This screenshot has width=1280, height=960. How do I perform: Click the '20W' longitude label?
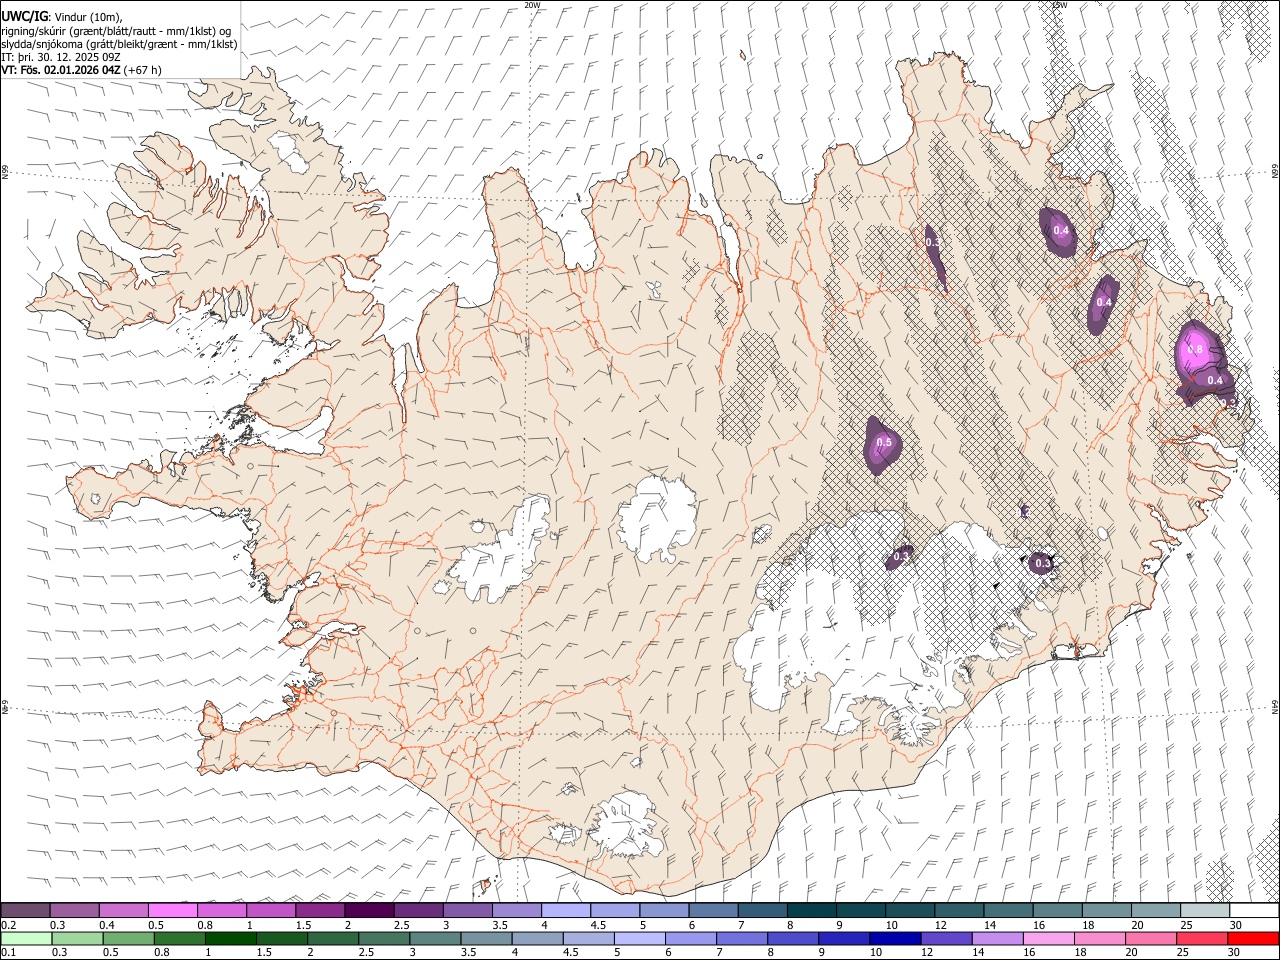coord(532,5)
